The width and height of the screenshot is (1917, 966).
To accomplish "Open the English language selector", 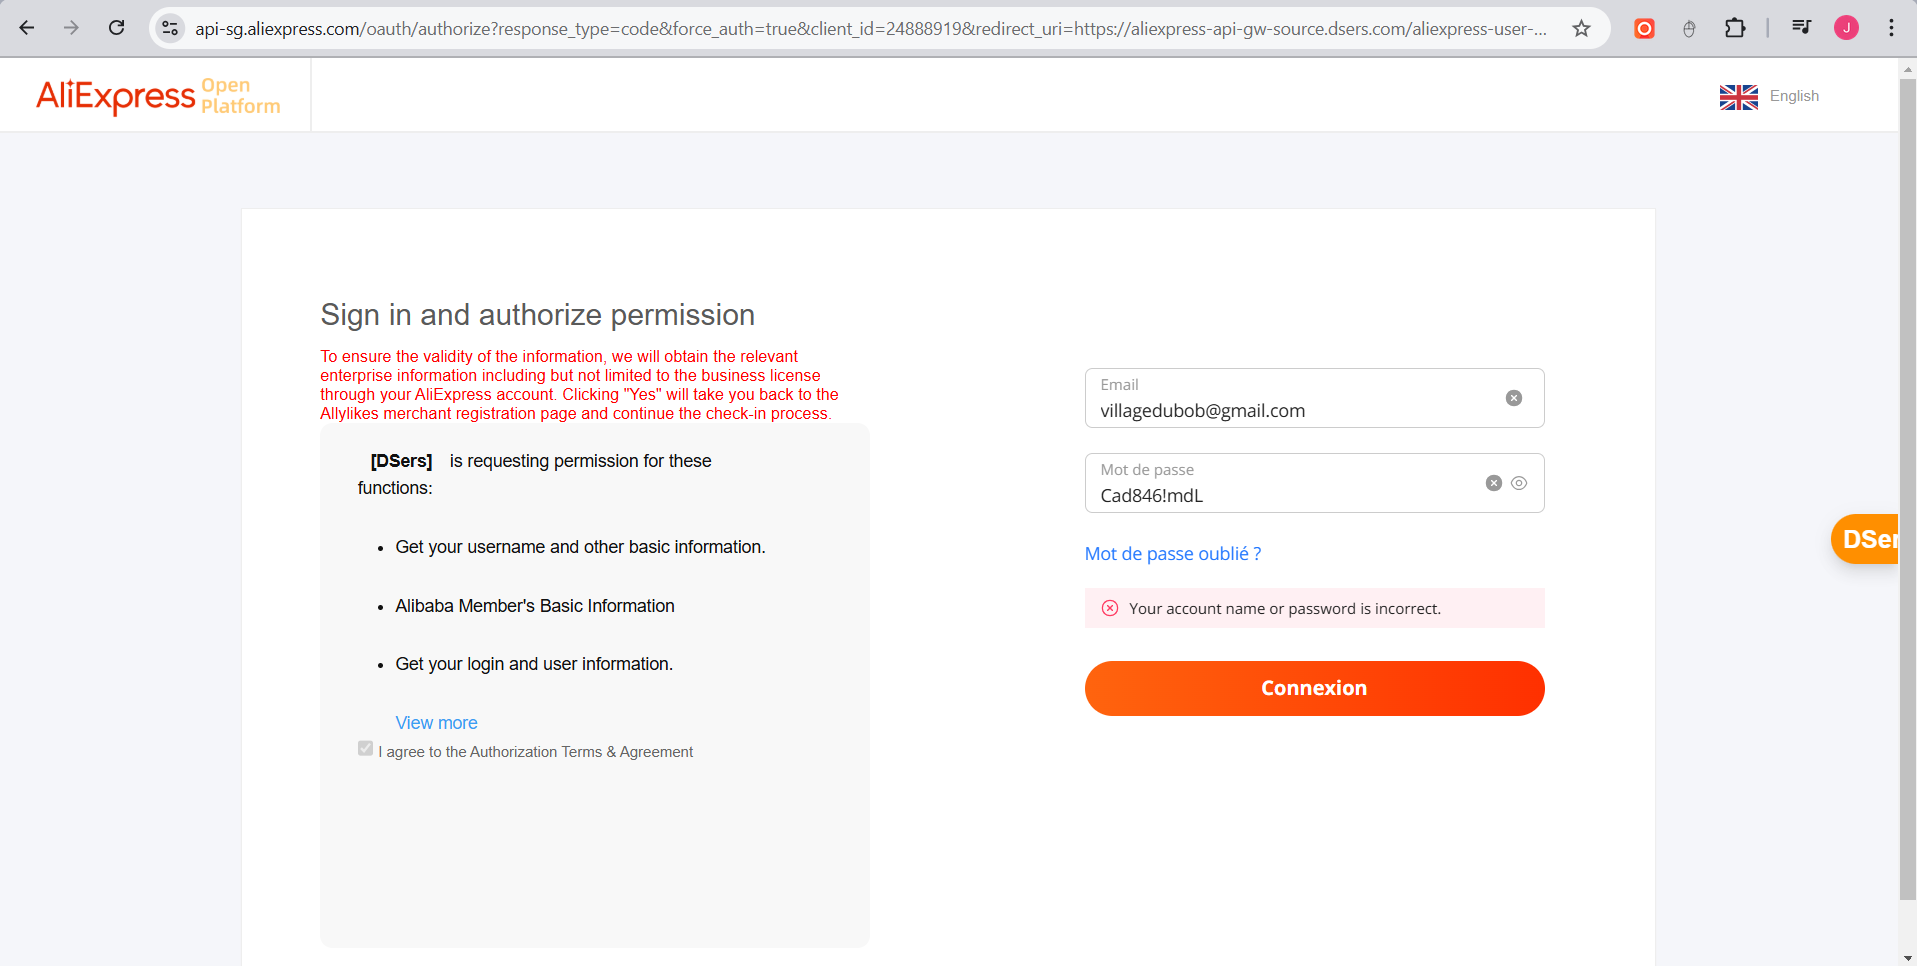I will 1769,96.
